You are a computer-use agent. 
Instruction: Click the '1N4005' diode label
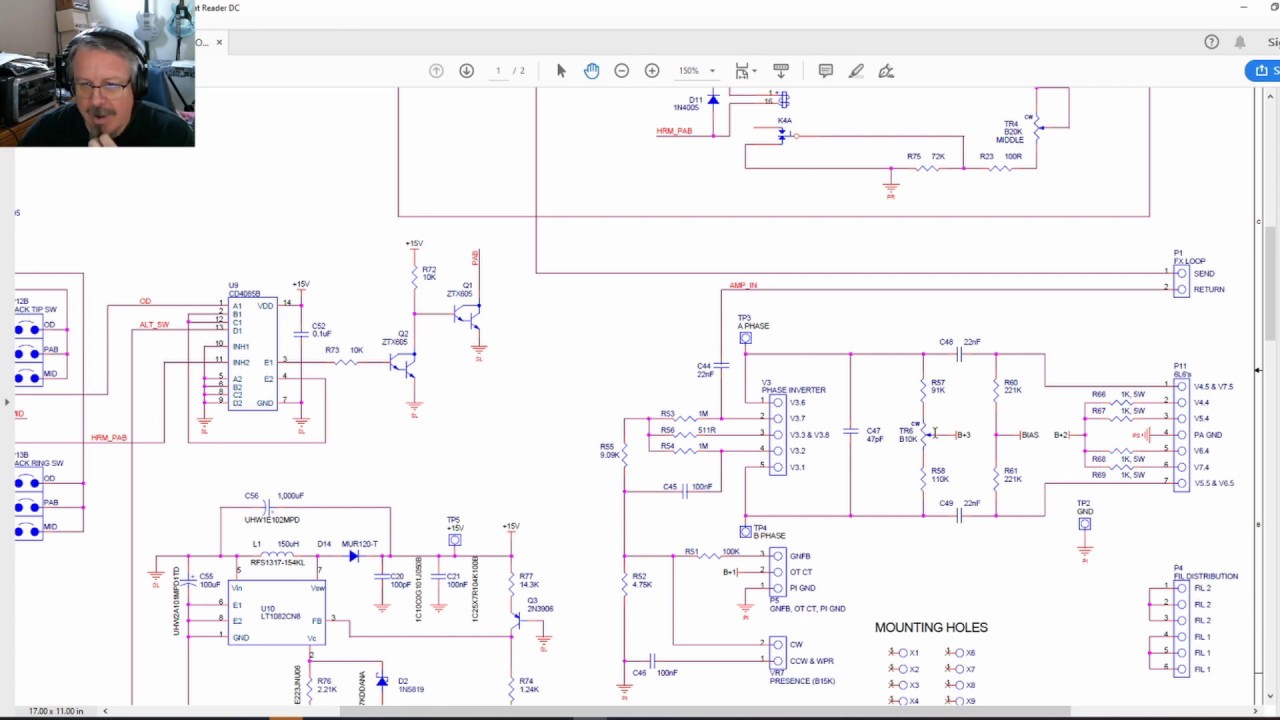pos(687,107)
